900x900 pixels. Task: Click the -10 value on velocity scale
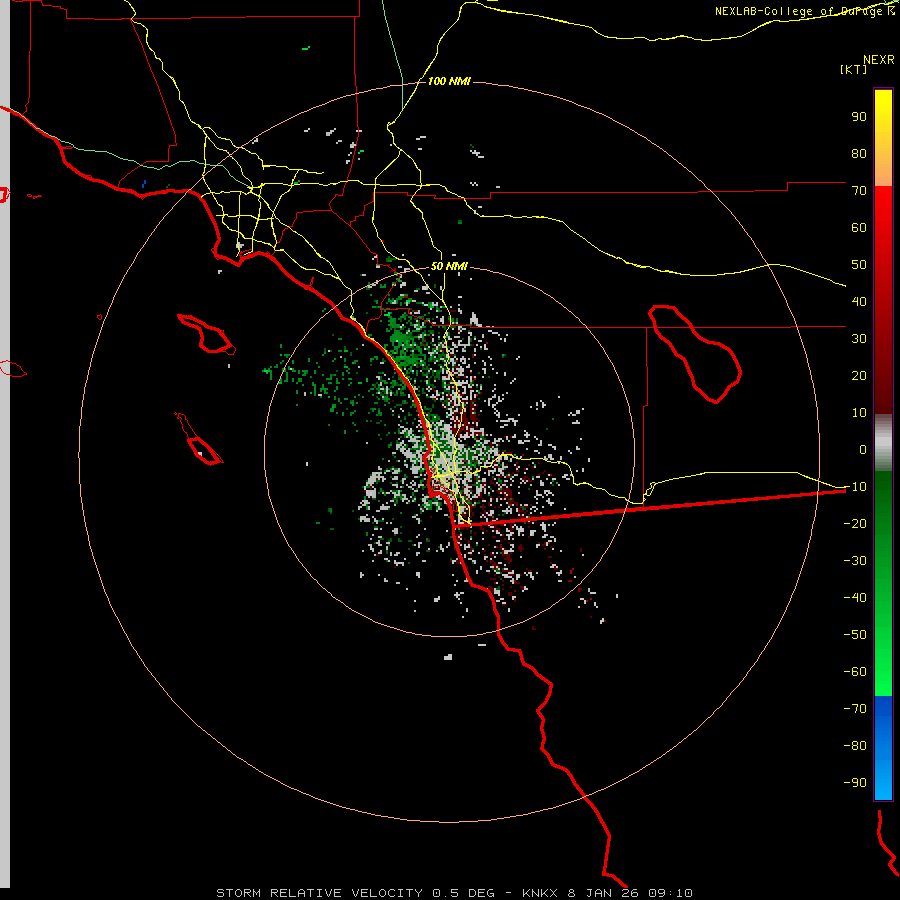[x=855, y=487]
